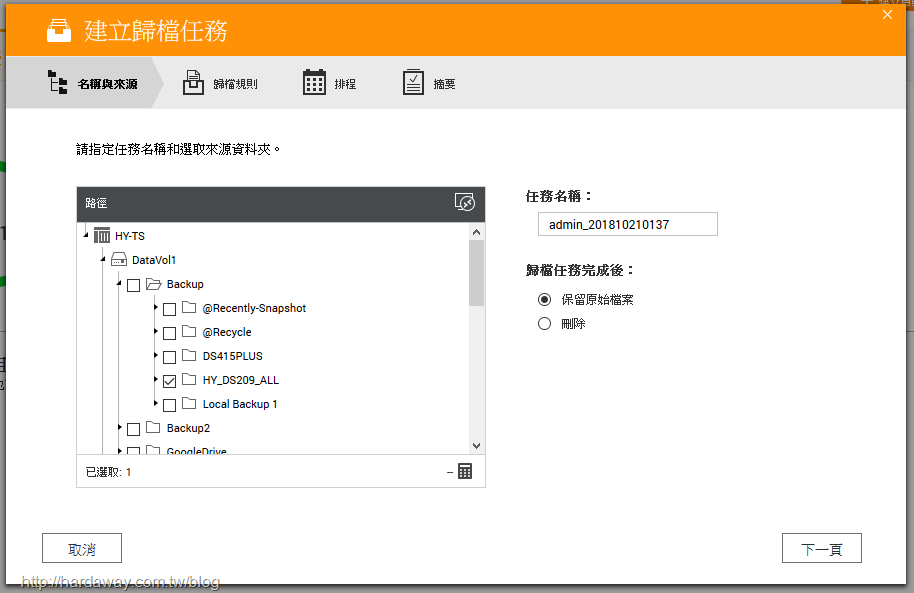914x593 pixels.
Task: Expand the @Recently-Snapshot folder
Action: 156,307
